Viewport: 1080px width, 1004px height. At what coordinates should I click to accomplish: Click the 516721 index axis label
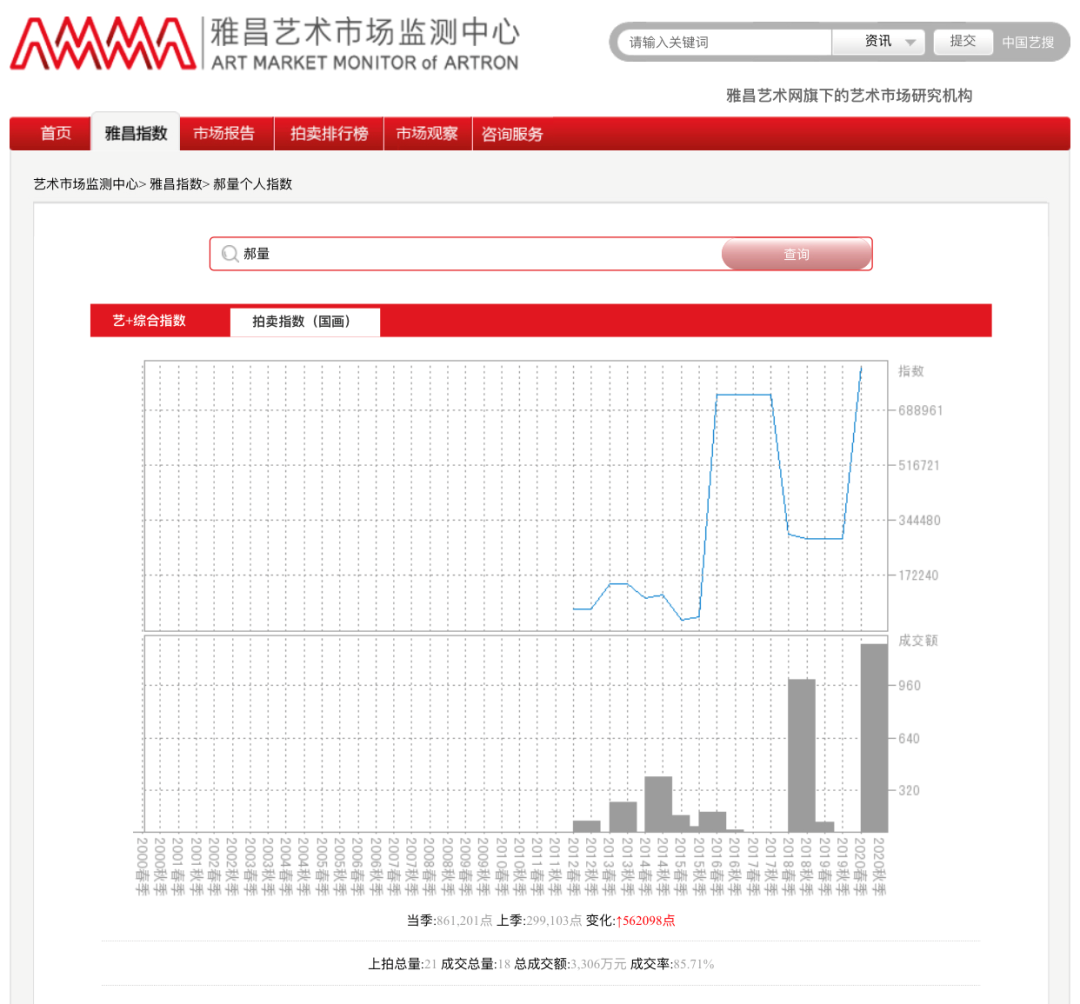(x=919, y=466)
